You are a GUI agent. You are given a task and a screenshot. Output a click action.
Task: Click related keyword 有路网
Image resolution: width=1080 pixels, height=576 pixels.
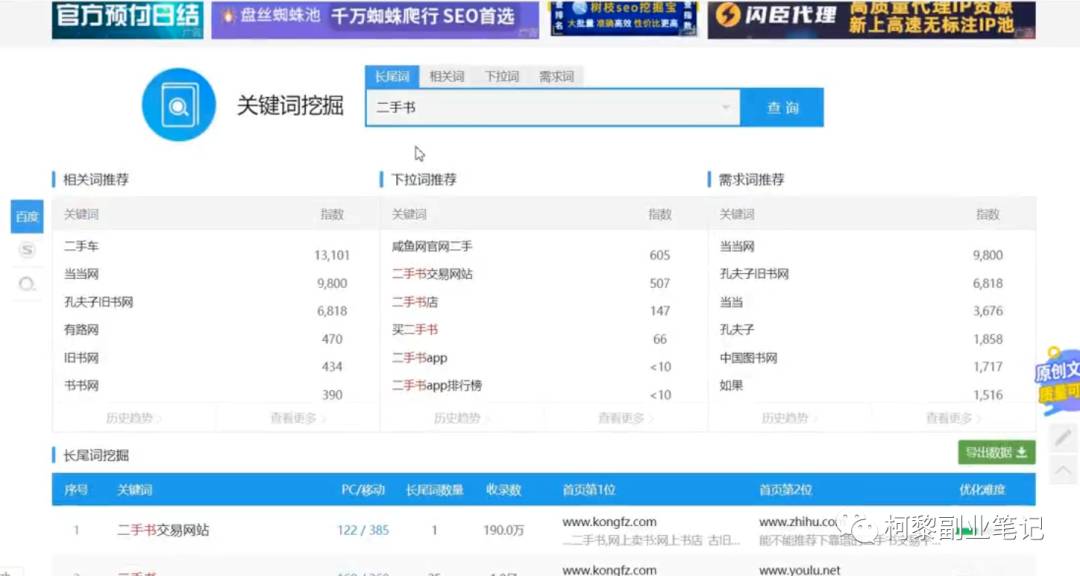(81, 330)
